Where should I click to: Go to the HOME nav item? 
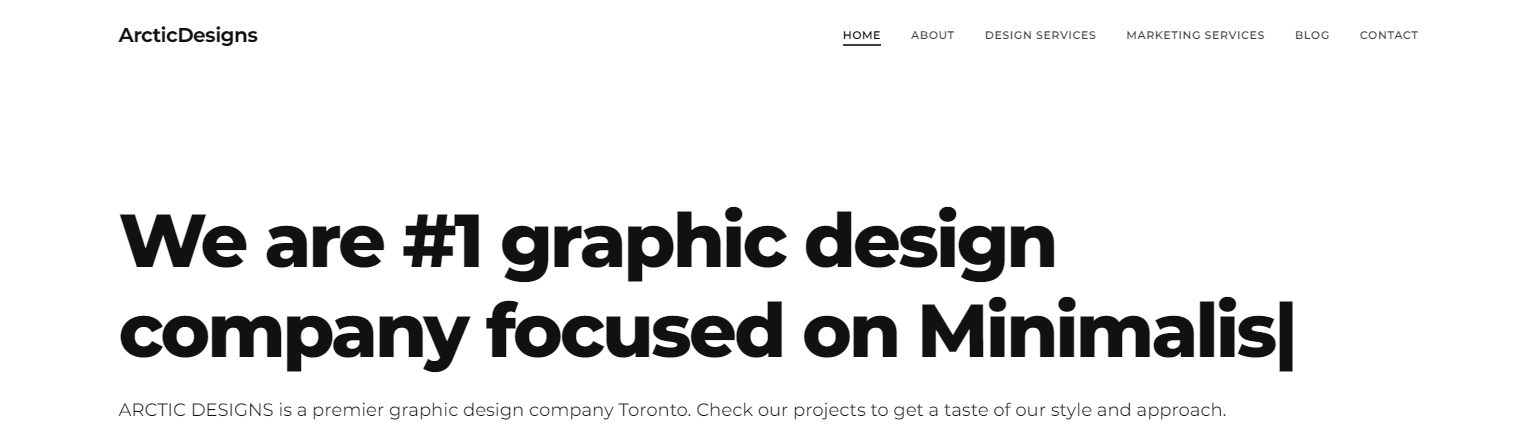coord(861,35)
